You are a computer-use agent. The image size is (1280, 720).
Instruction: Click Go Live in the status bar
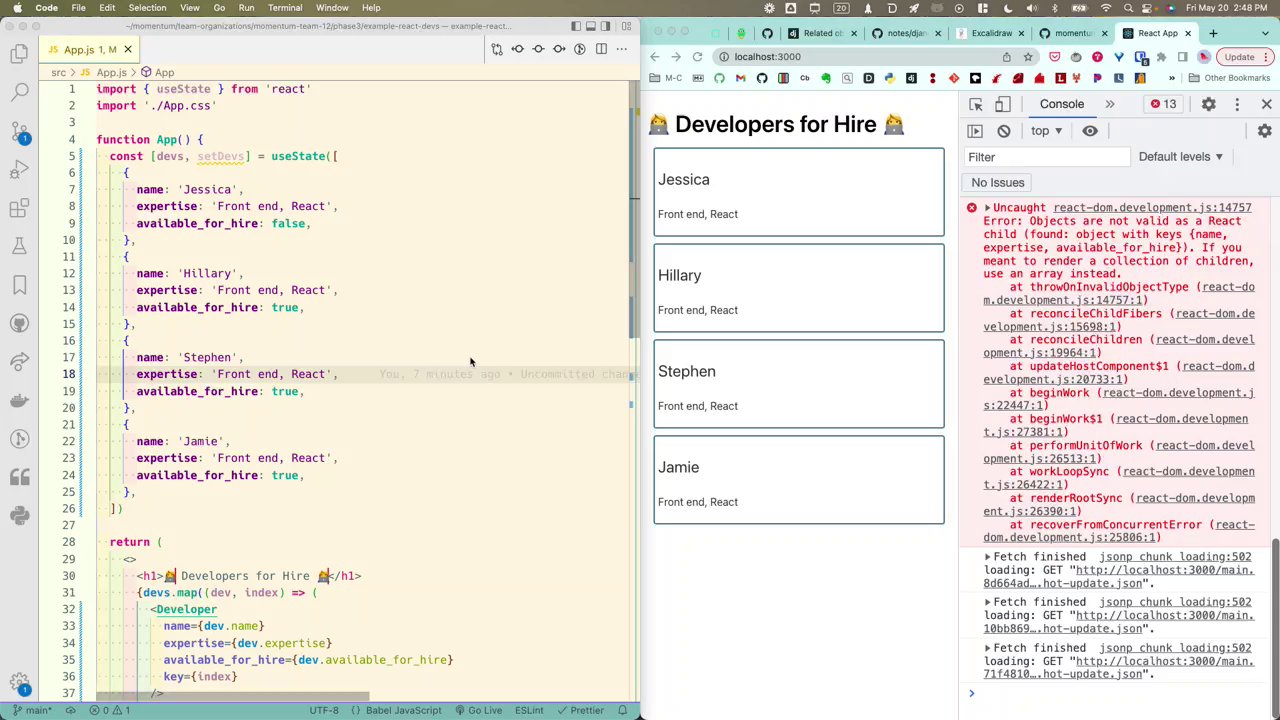[478, 710]
